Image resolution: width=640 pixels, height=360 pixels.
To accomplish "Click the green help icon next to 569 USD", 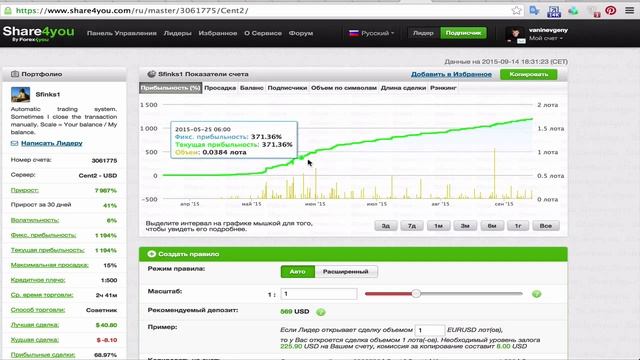I will coord(321,312).
